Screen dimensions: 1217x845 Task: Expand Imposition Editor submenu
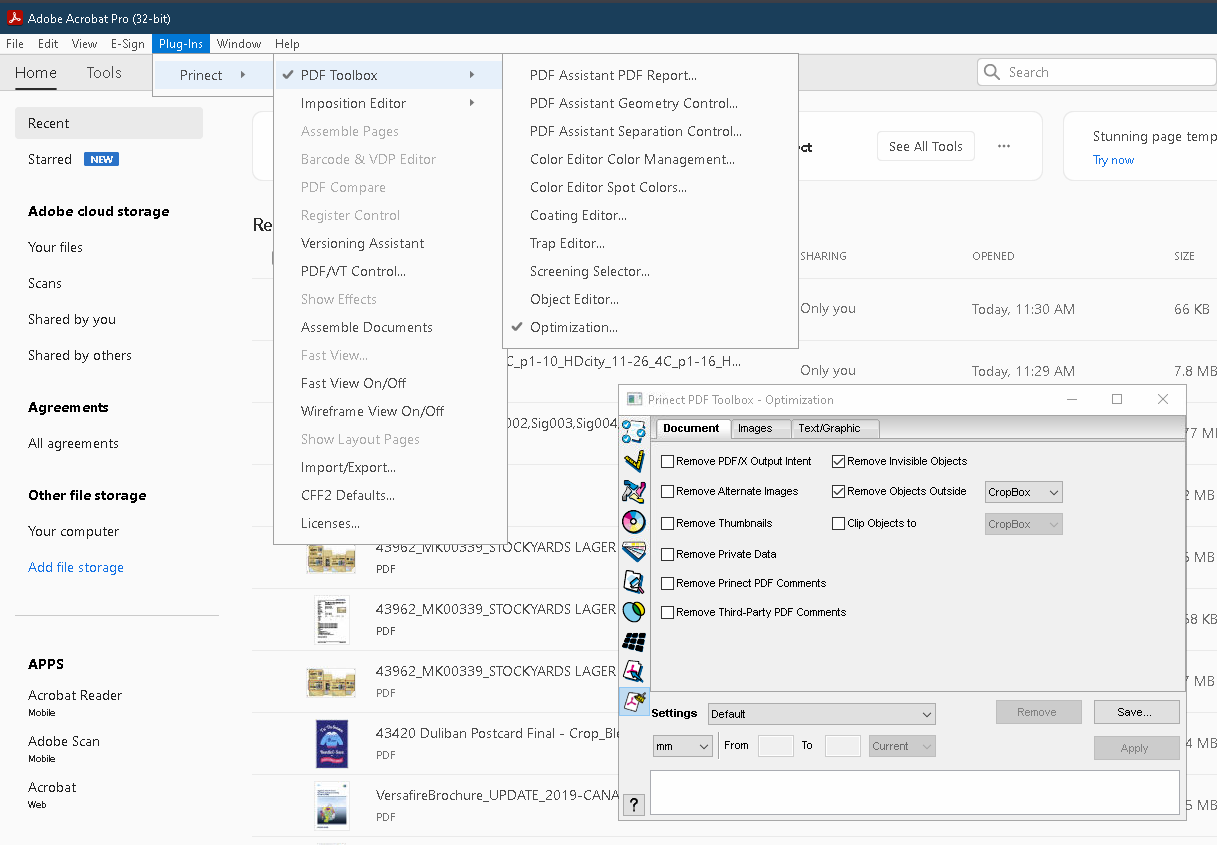coord(388,103)
